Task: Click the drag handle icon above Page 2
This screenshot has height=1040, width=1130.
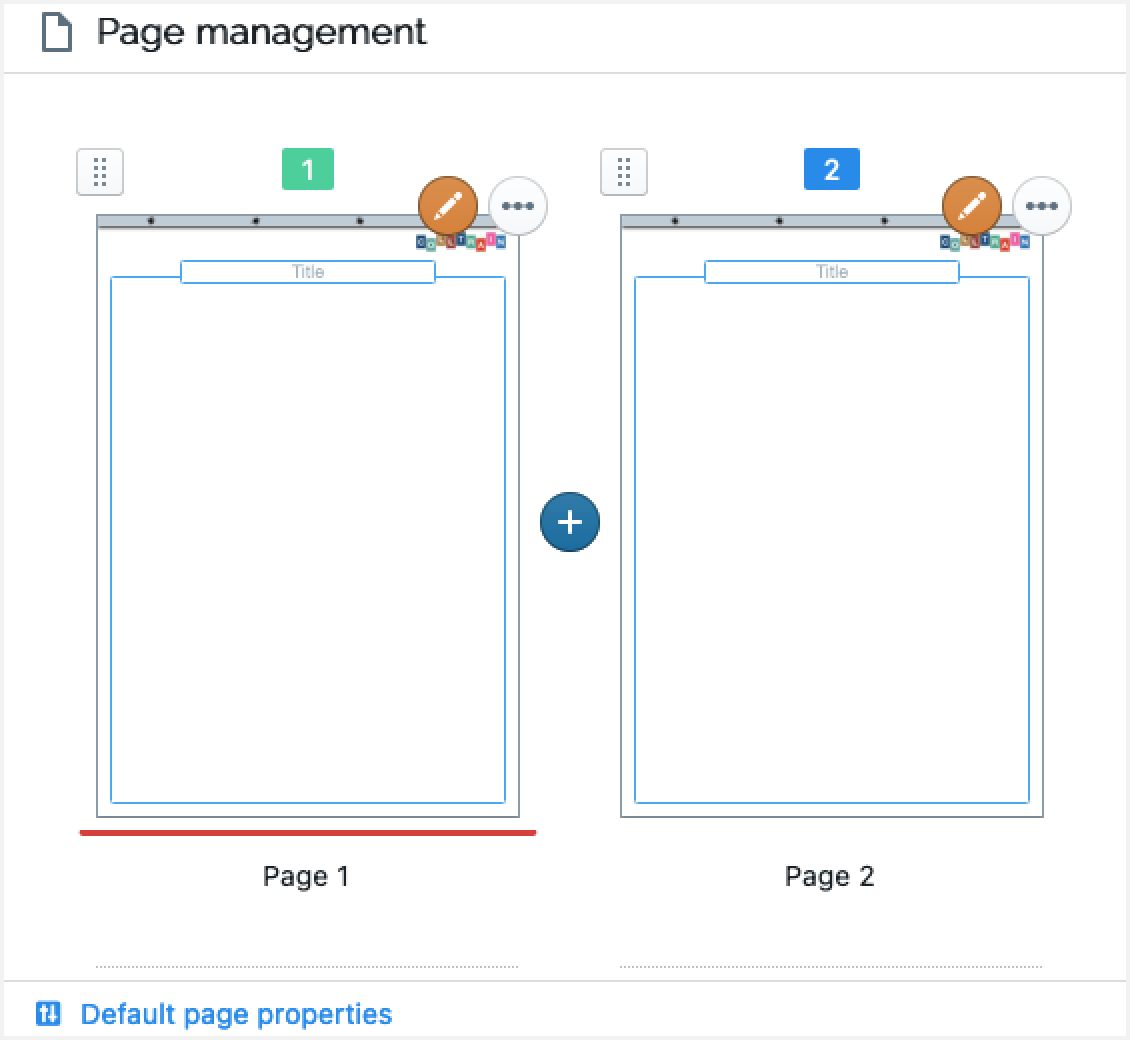Action: click(623, 172)
